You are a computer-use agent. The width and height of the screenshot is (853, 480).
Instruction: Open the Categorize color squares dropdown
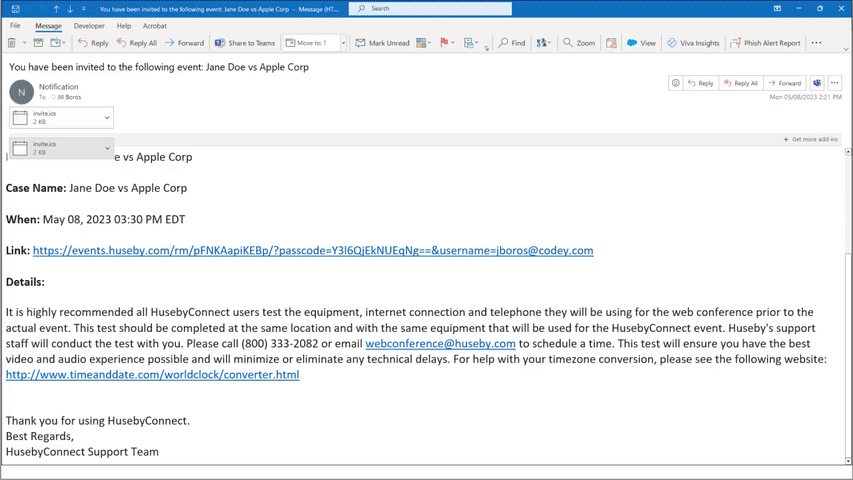click(423, 42)
